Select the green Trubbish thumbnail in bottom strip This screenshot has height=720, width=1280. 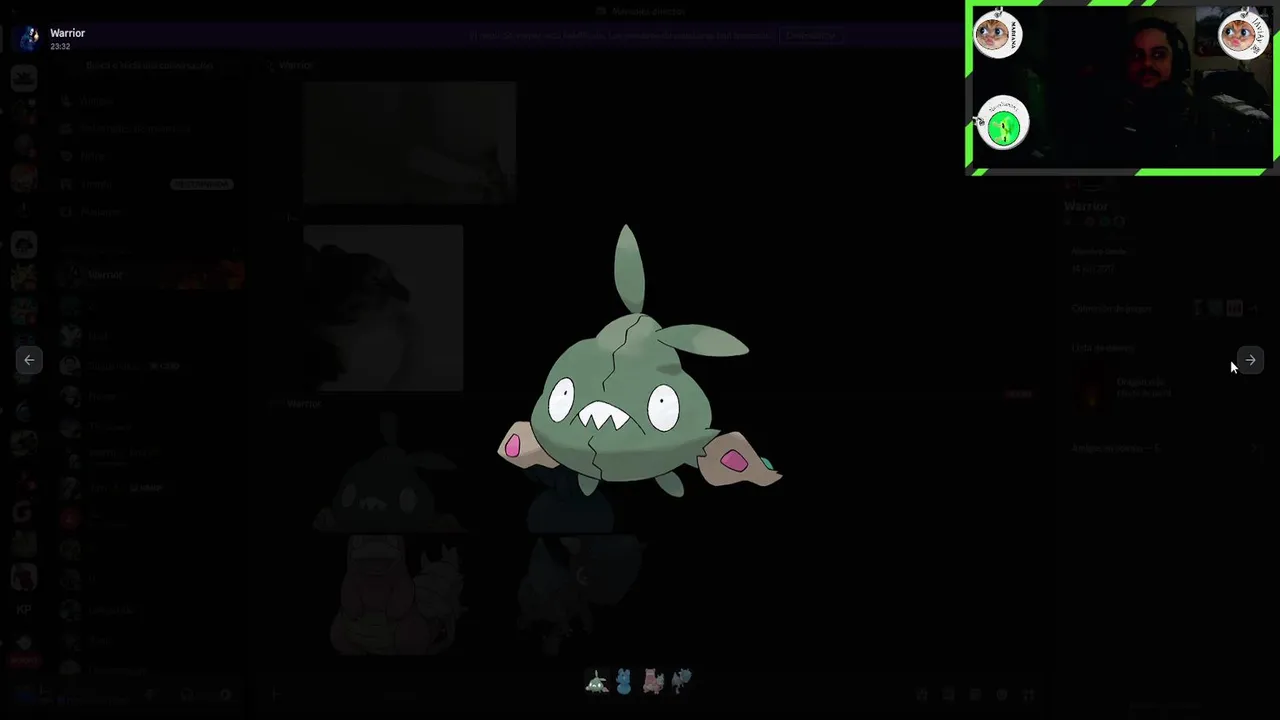click(597, 682)
